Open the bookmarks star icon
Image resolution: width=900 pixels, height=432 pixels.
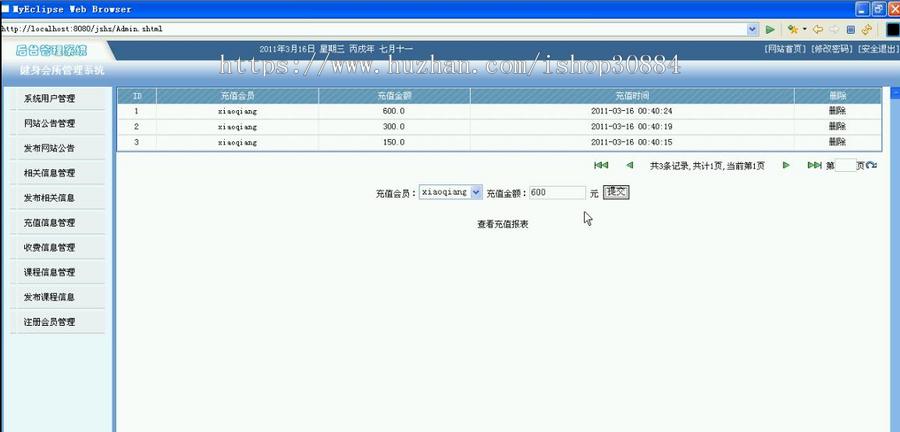coord(793,29)
